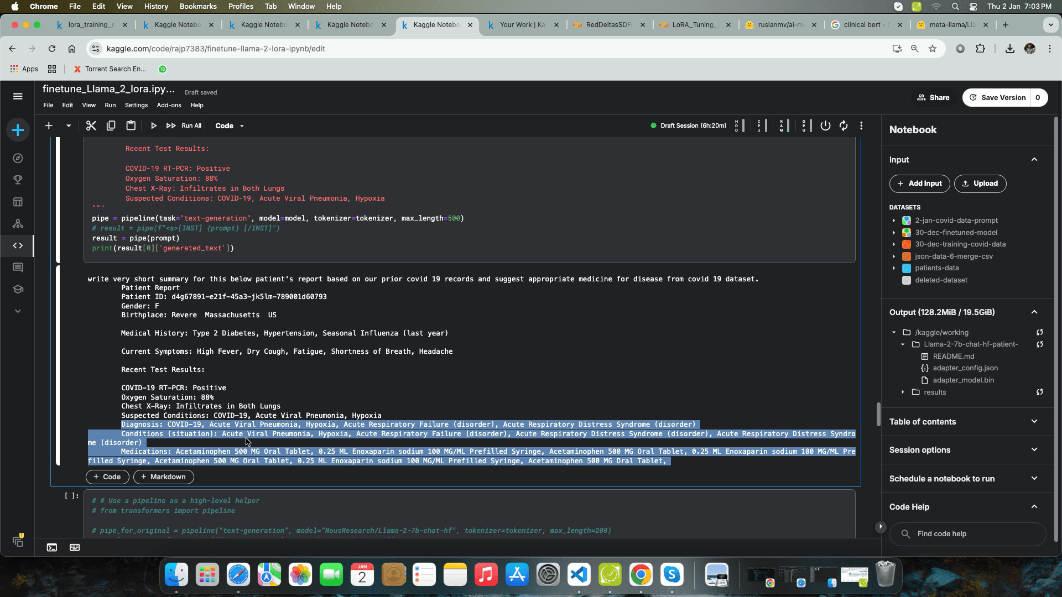This screenshot has width=1062, height=597.
Task: Open the Code cell type dropdown
Action: [229, 126]
